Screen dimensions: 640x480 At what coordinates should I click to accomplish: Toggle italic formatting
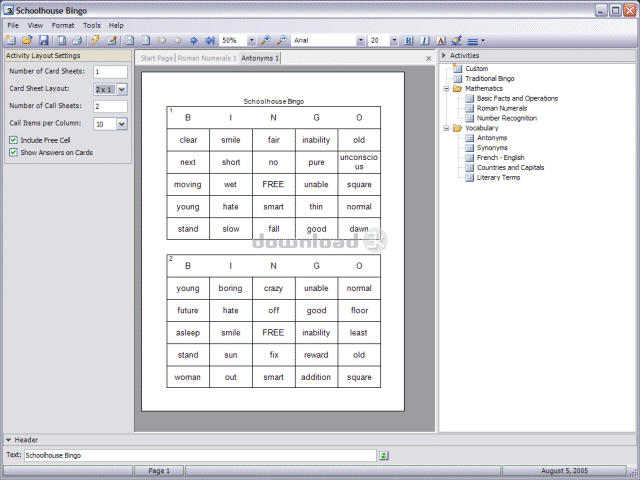[x=424, y=40]
